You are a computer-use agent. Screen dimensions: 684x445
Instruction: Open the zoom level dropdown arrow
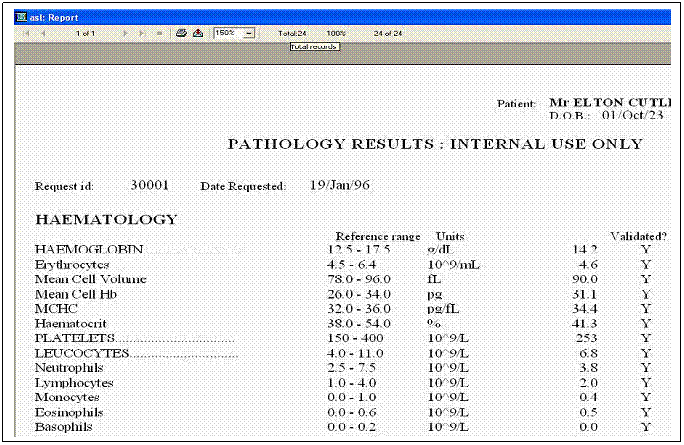pos(248,33)
